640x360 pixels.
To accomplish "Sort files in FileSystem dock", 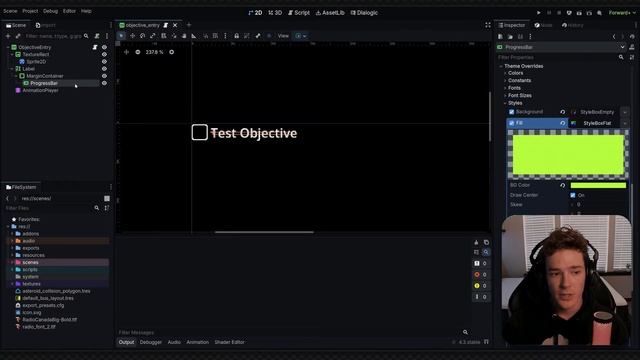I will pos(107,208).
